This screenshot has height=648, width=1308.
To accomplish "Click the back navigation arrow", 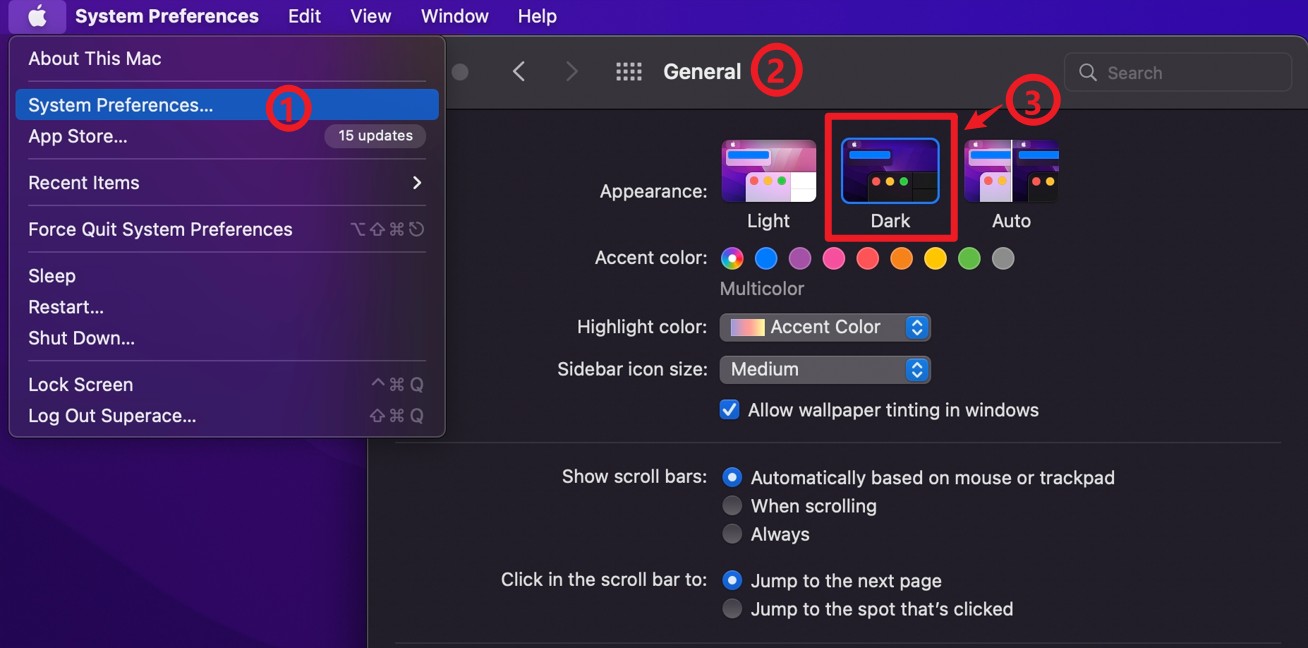I will coord(519,71).
